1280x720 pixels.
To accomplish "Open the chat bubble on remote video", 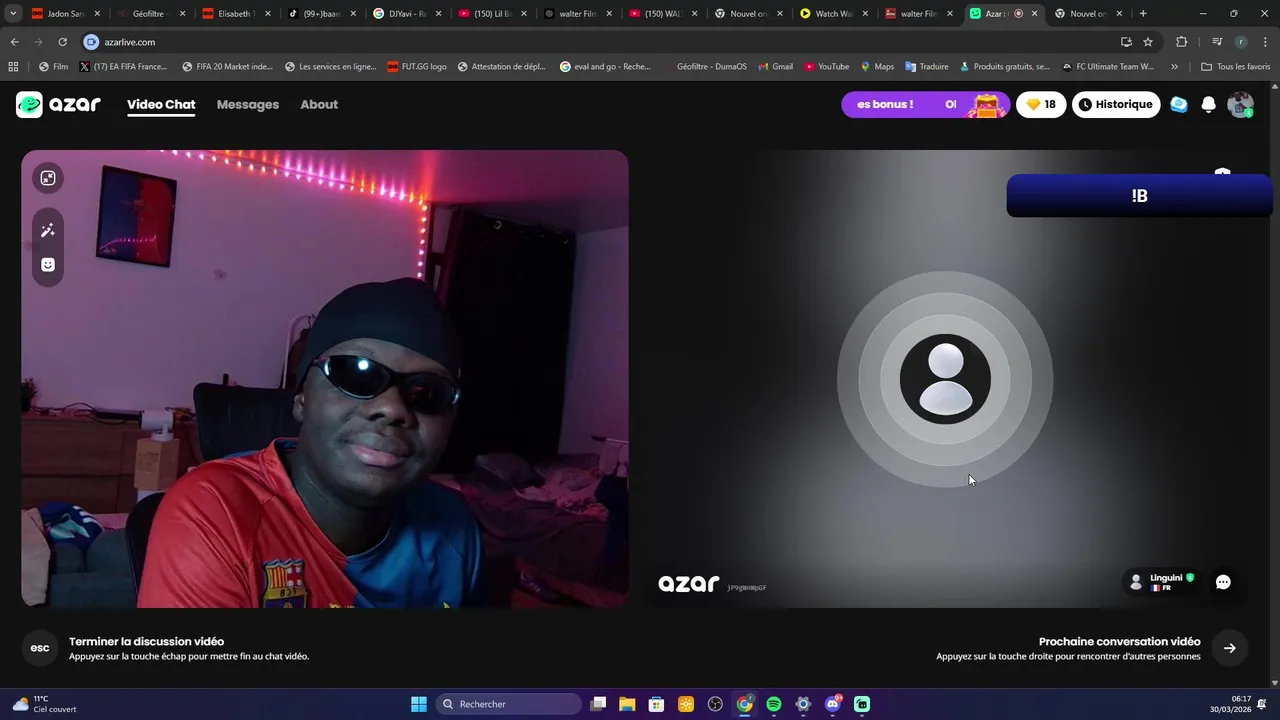I will (1223, 582).
